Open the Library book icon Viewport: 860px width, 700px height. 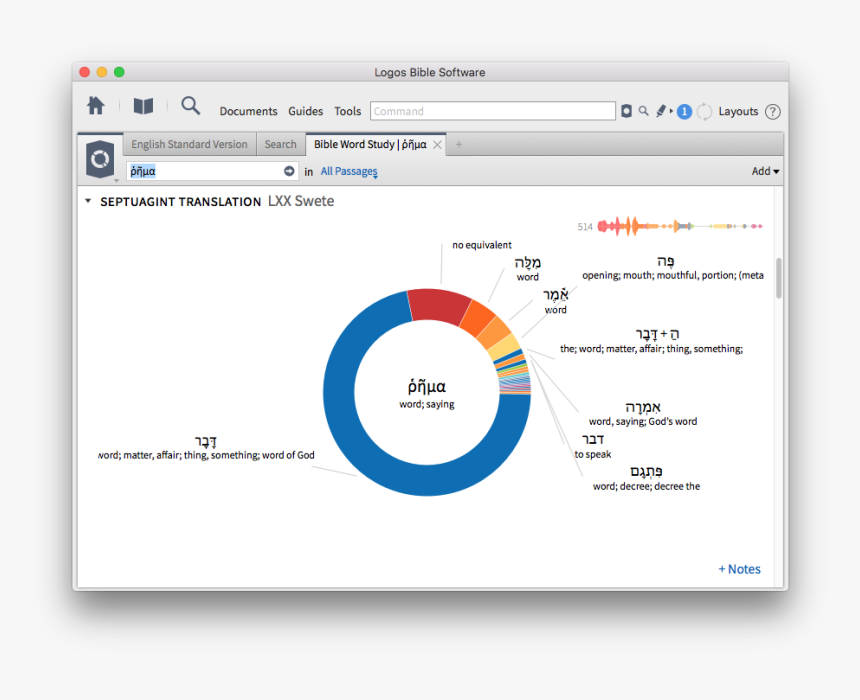143,106
